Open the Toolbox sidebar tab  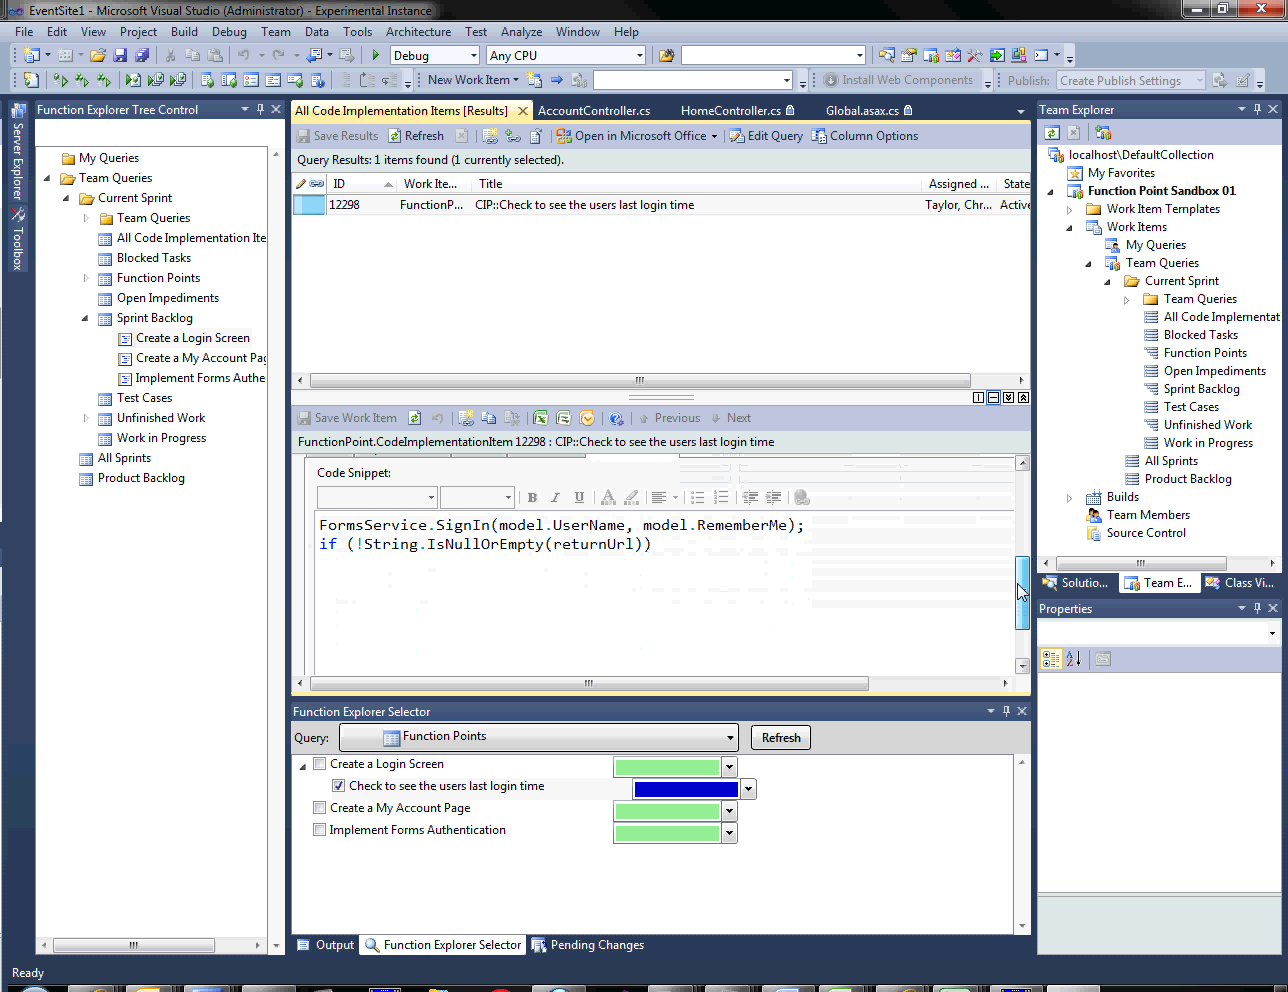click(18, 239)
